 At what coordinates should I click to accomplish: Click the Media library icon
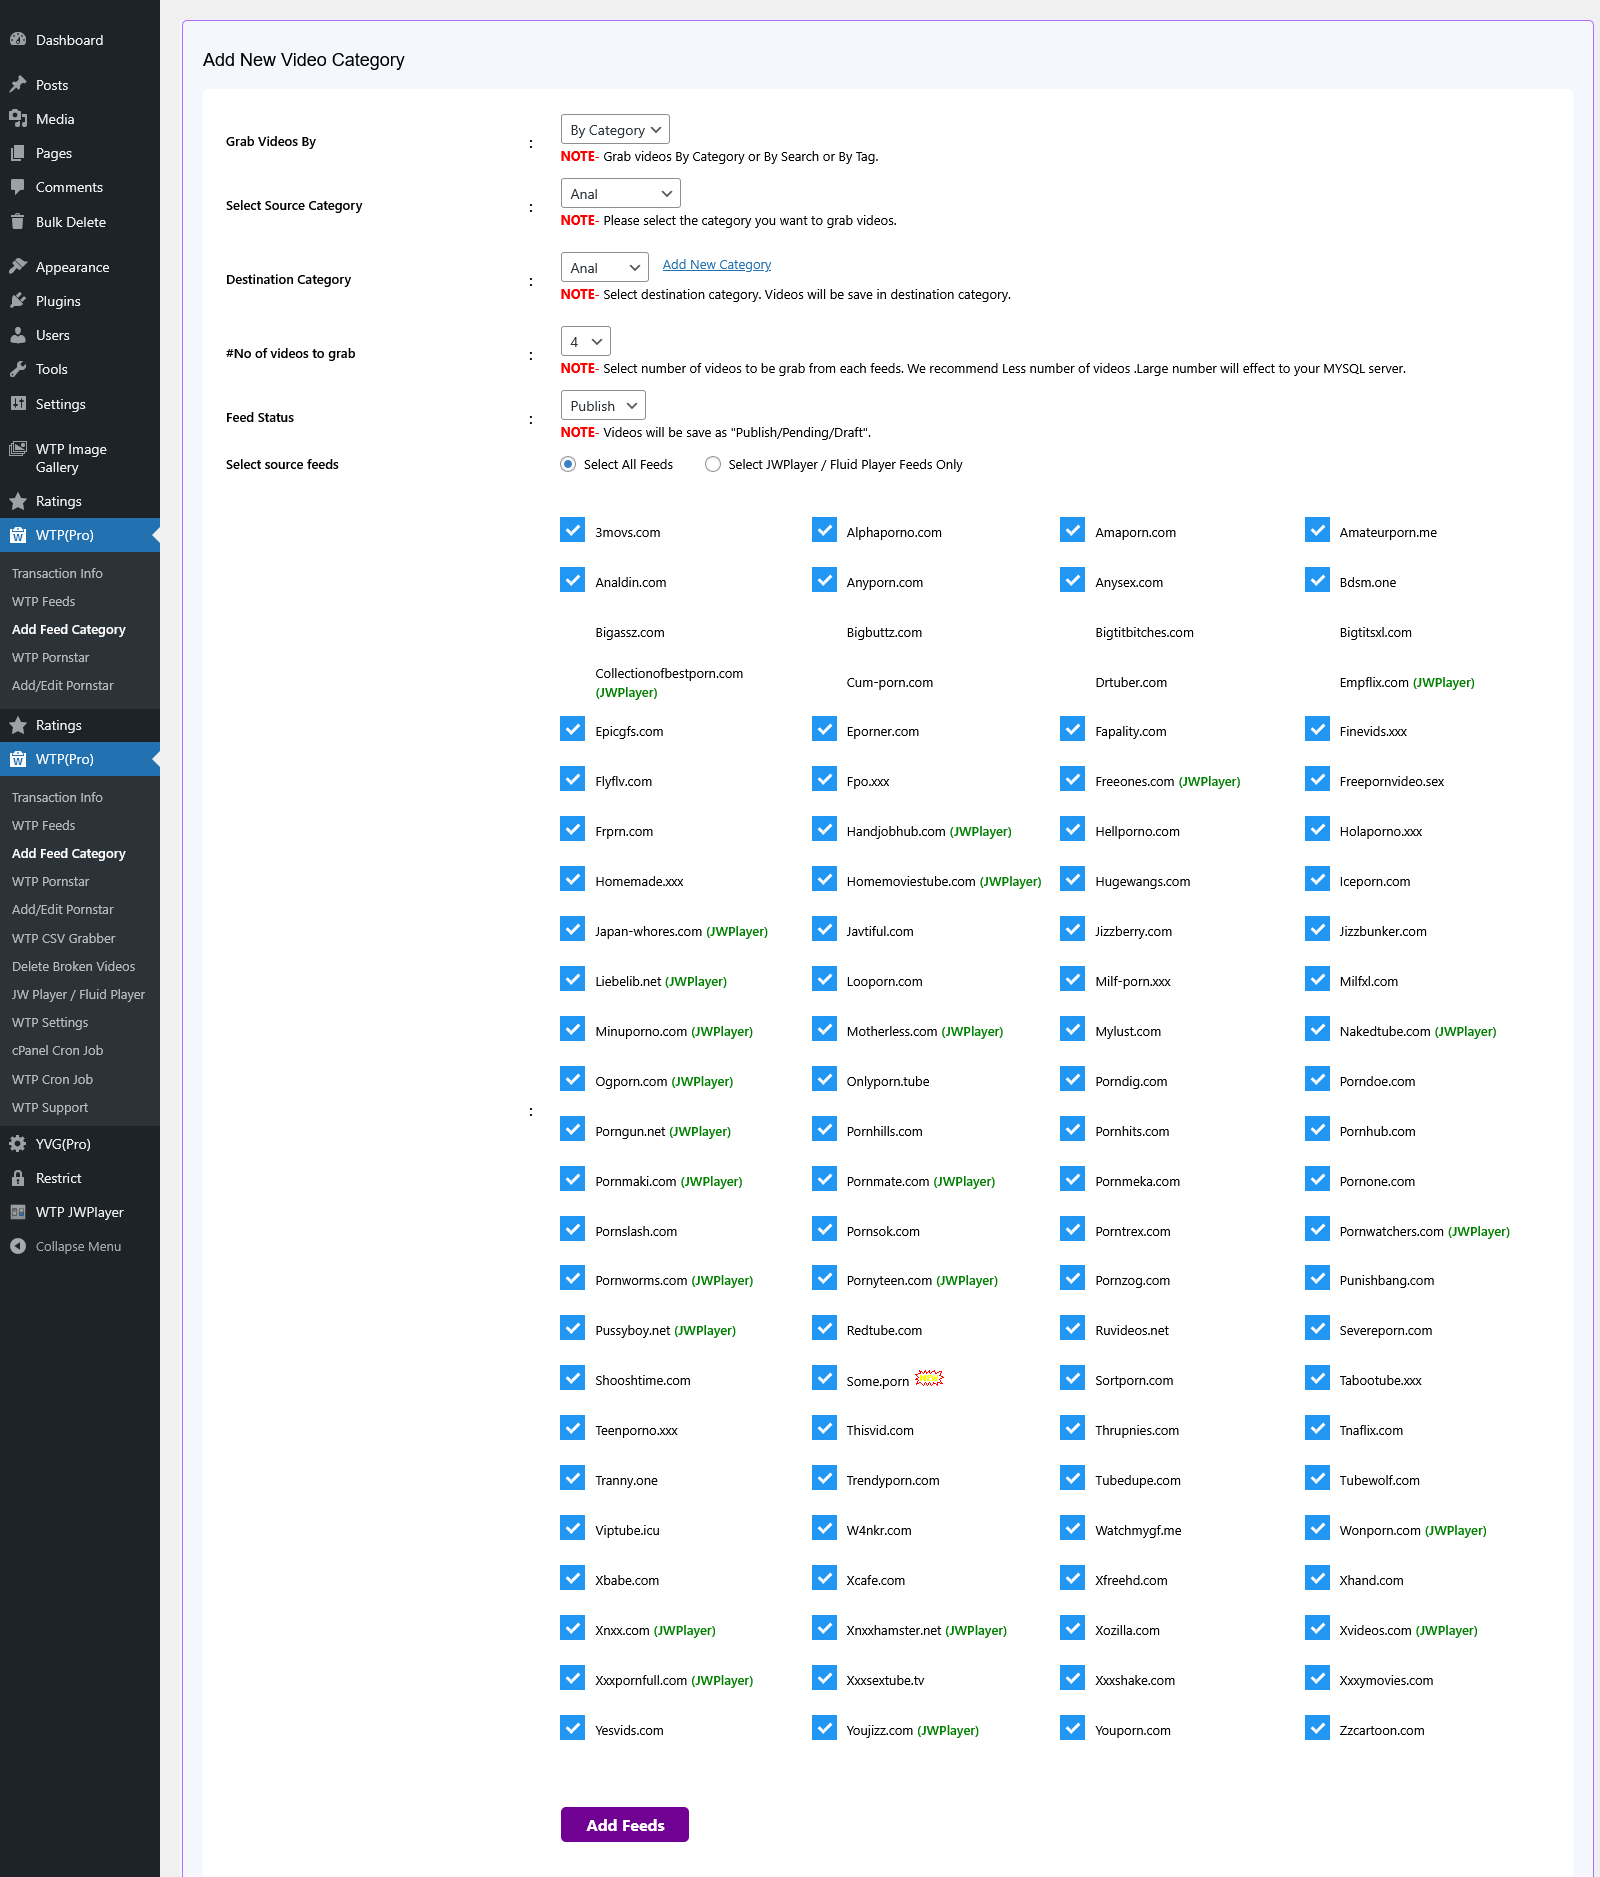coord(18,118)
